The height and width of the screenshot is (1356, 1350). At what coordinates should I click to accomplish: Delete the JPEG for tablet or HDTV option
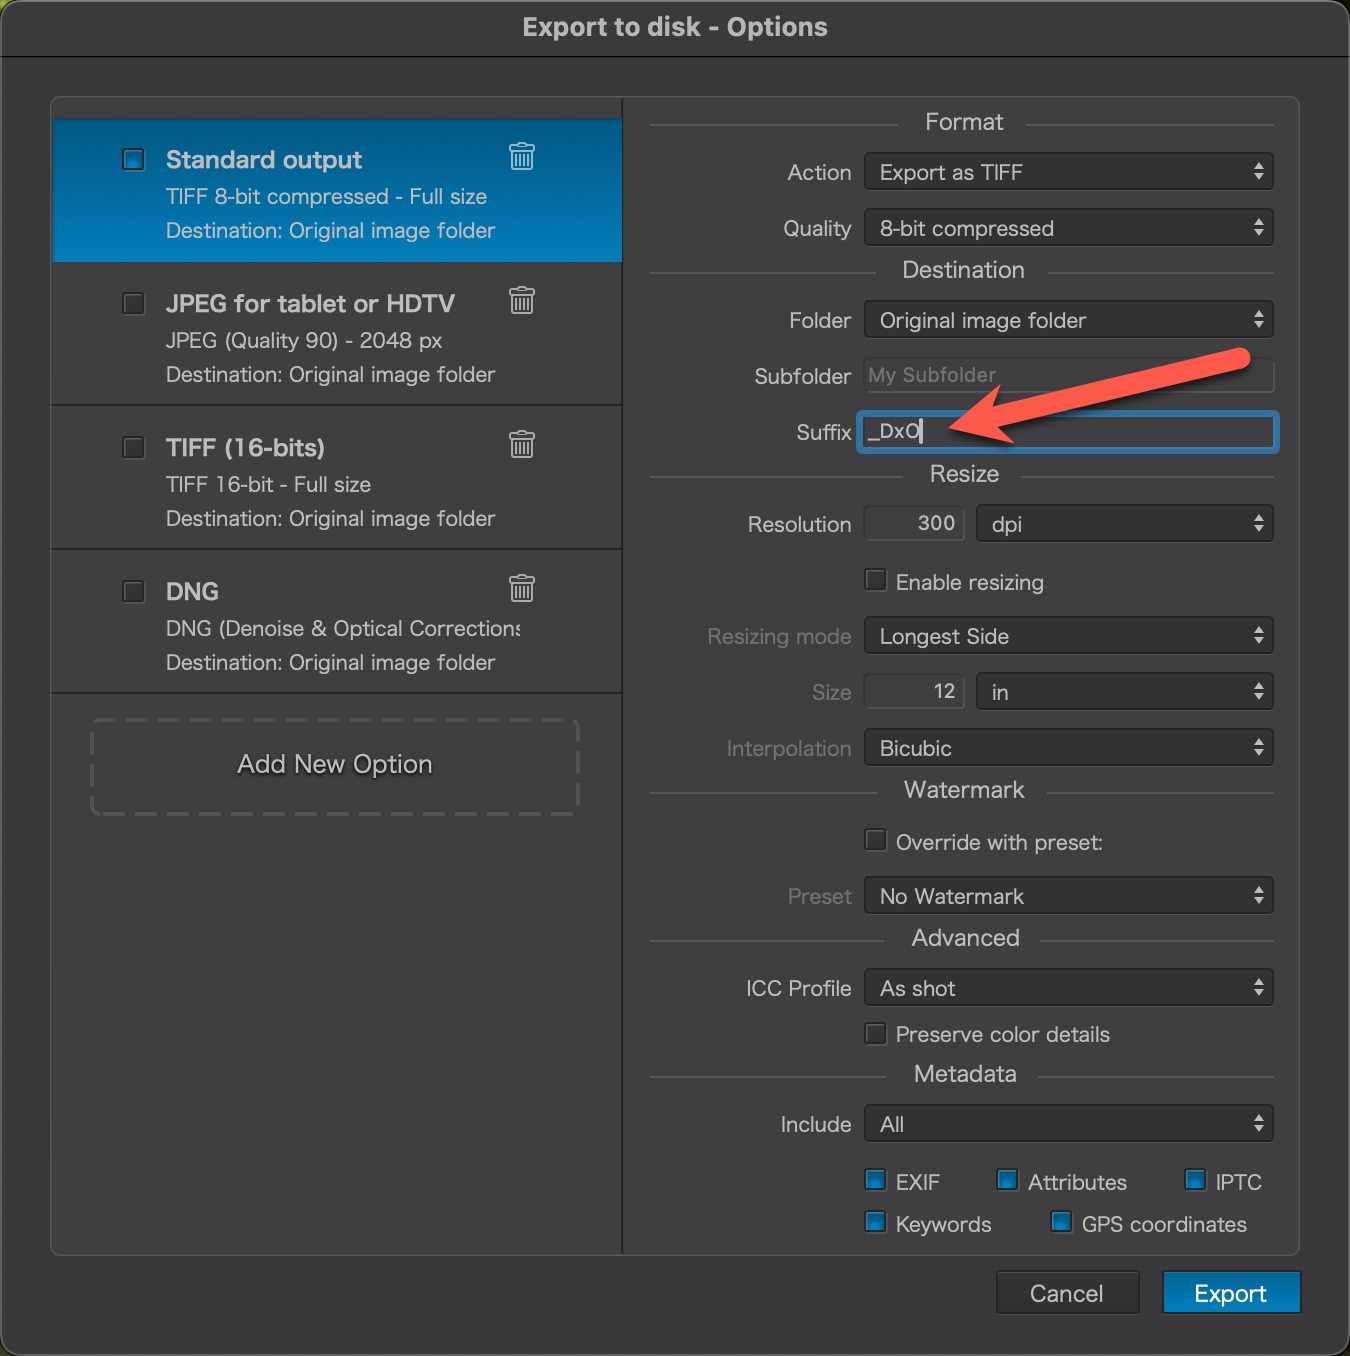(x=522, y=300)
